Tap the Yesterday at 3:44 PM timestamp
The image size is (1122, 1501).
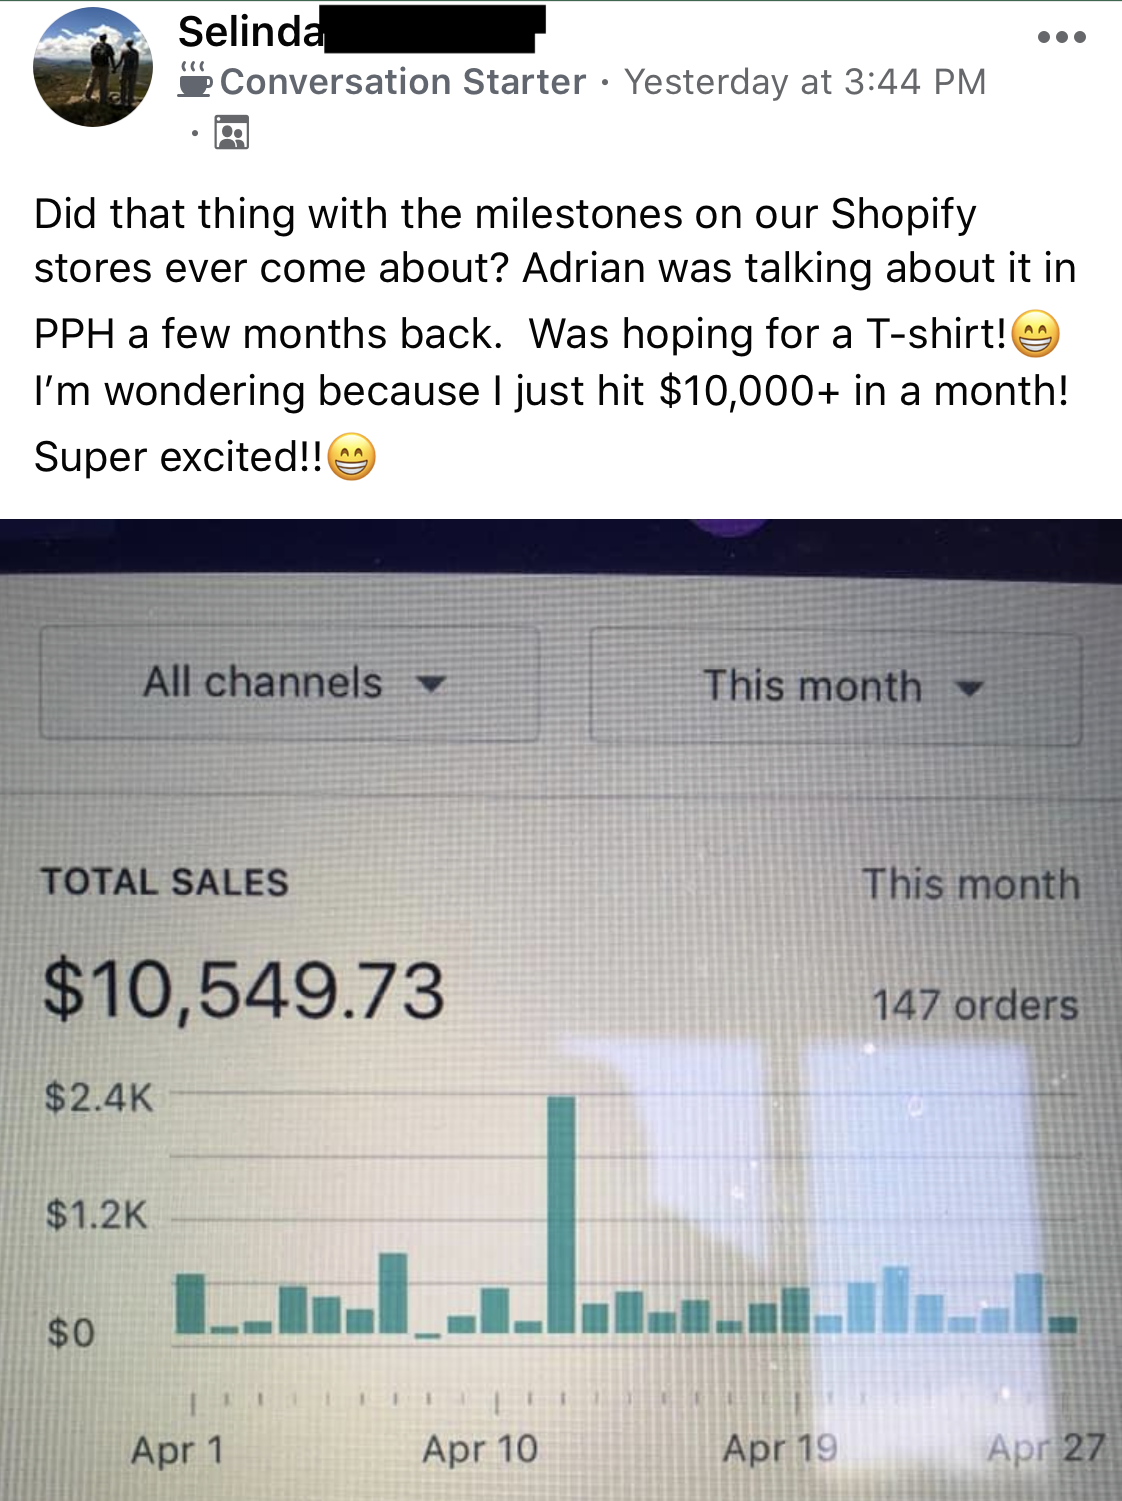(x=805, y=82)
